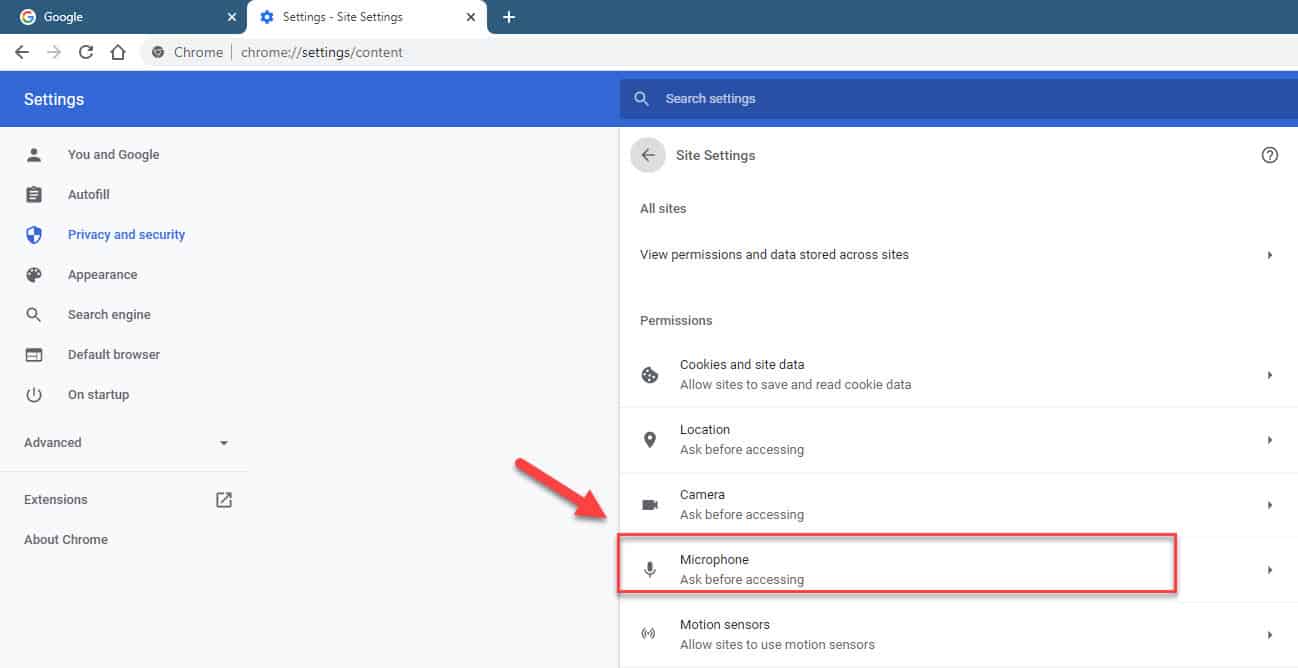Open Extensions from the sidebar

[56, 500]
